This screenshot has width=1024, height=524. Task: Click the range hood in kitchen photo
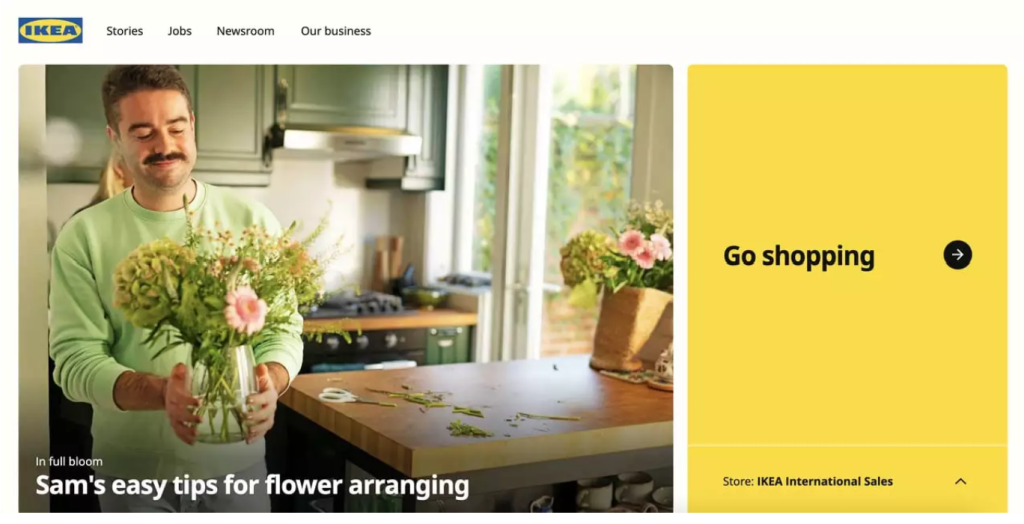click(346, 143)
